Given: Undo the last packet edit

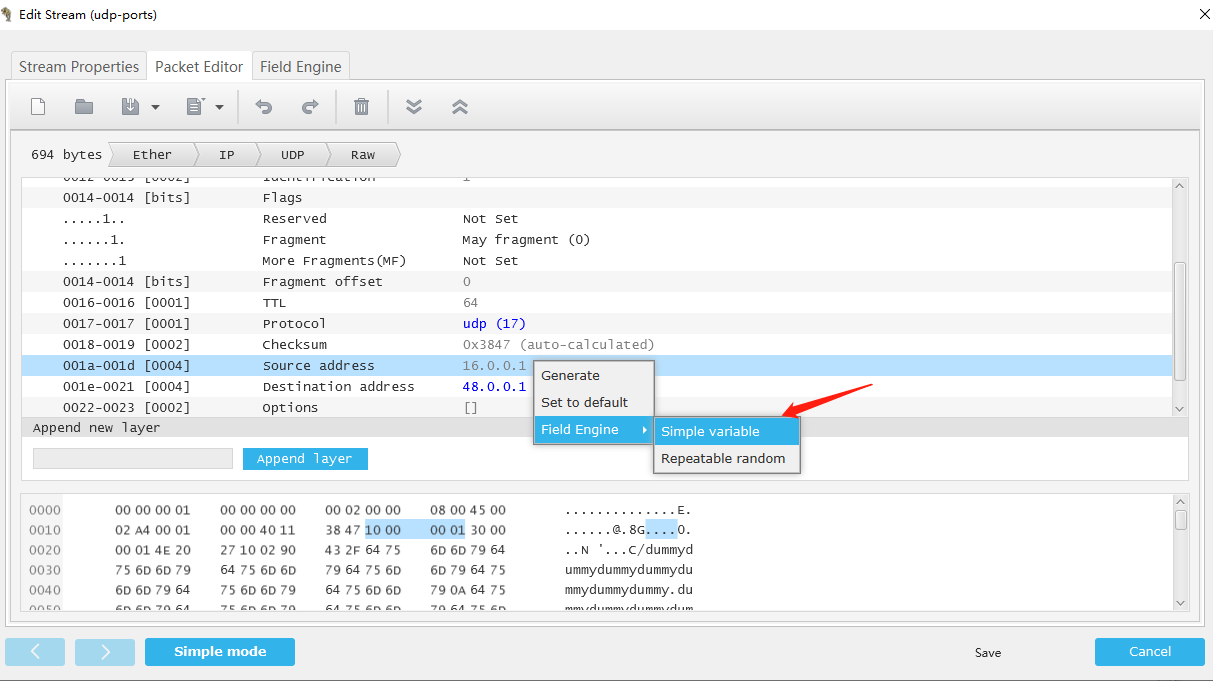Looking at the screenshot, I should tap(263, 106).
